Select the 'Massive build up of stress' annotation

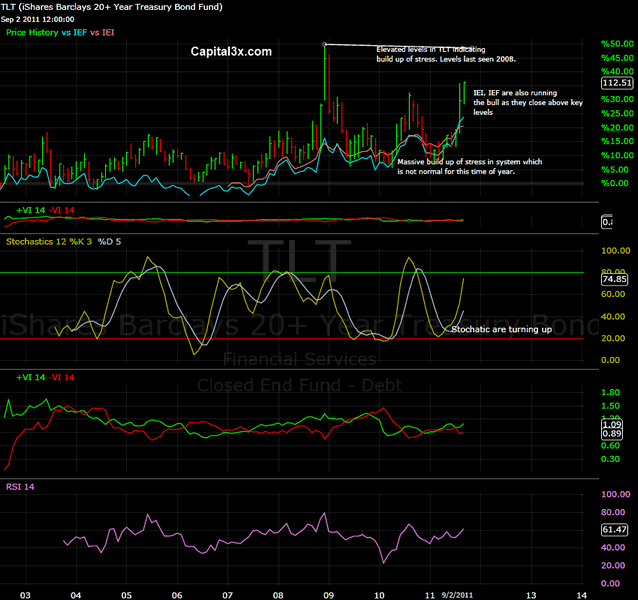469,166
